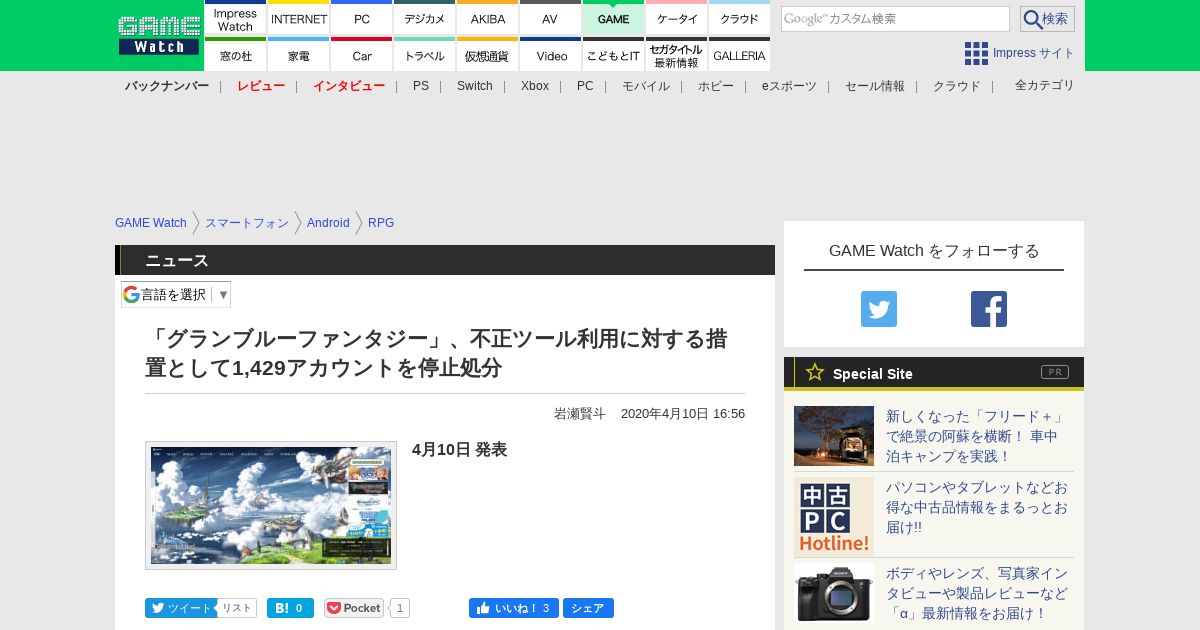
Task: Open the ケータイ Watch tab
Action: coord(677,18)
